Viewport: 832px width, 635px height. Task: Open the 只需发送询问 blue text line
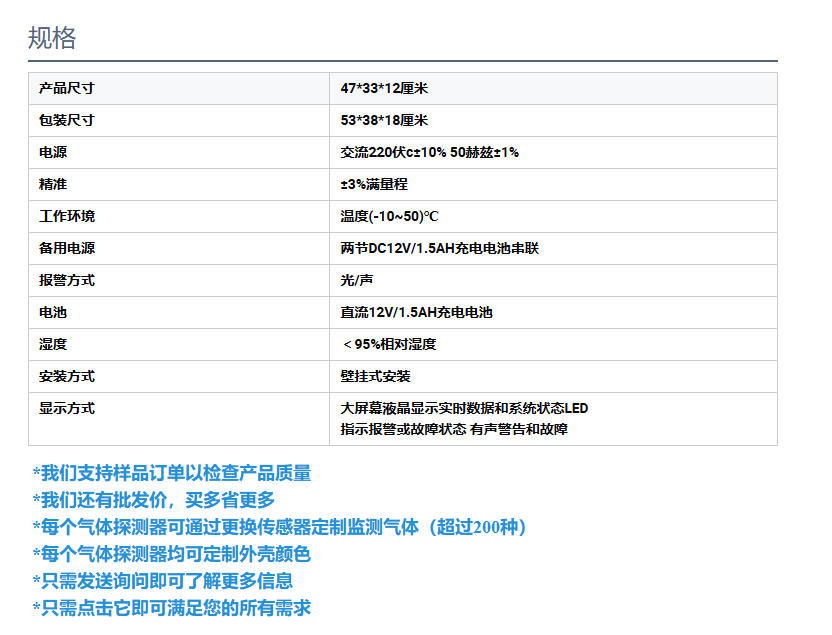[x=162, y=580]
